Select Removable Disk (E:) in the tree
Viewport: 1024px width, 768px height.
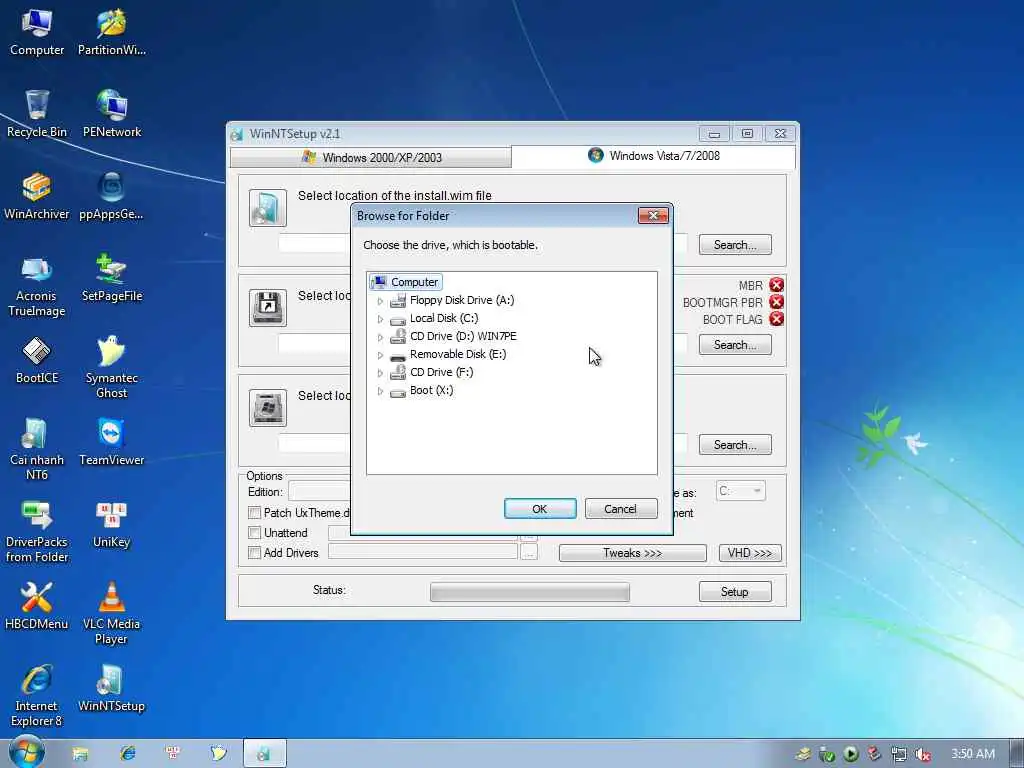pyautogui.click(x=458, y=354)
